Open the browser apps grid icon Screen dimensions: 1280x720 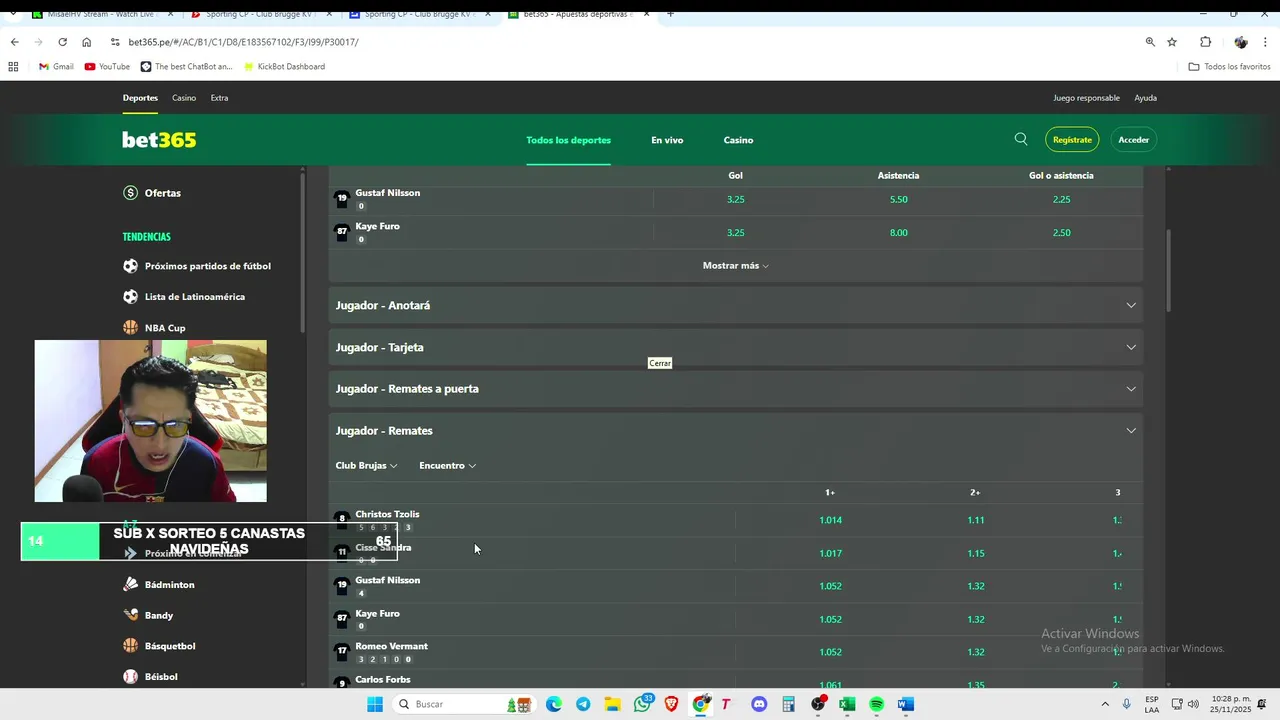tap(13, 66)
